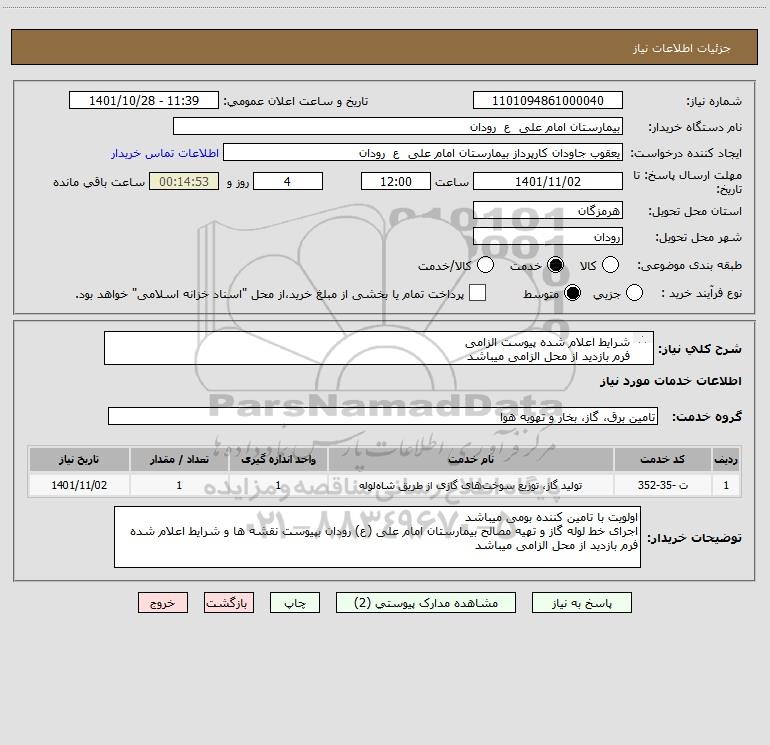The image size is (770, 745).
Task: Click the buyer organization name field
Action: coord(398,126)
